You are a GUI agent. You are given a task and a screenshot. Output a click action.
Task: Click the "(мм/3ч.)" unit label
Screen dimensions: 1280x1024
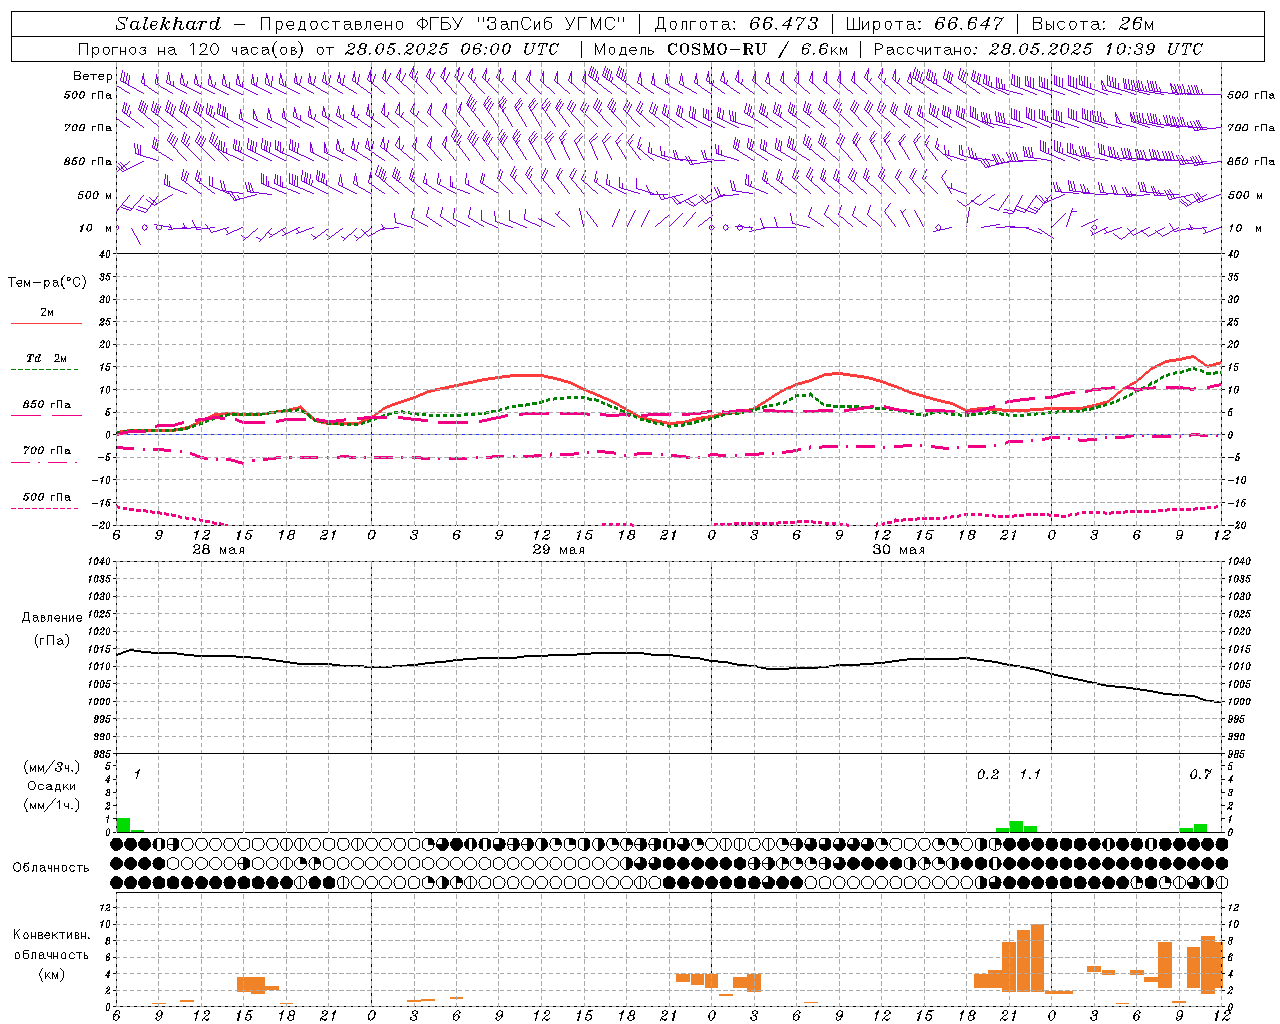(52, 767)
